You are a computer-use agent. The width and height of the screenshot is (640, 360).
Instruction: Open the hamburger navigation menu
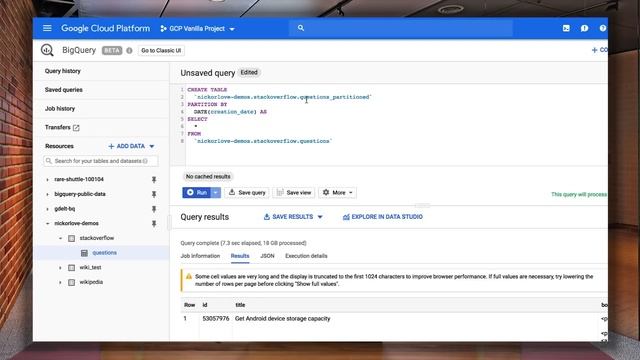coord(47,28)
